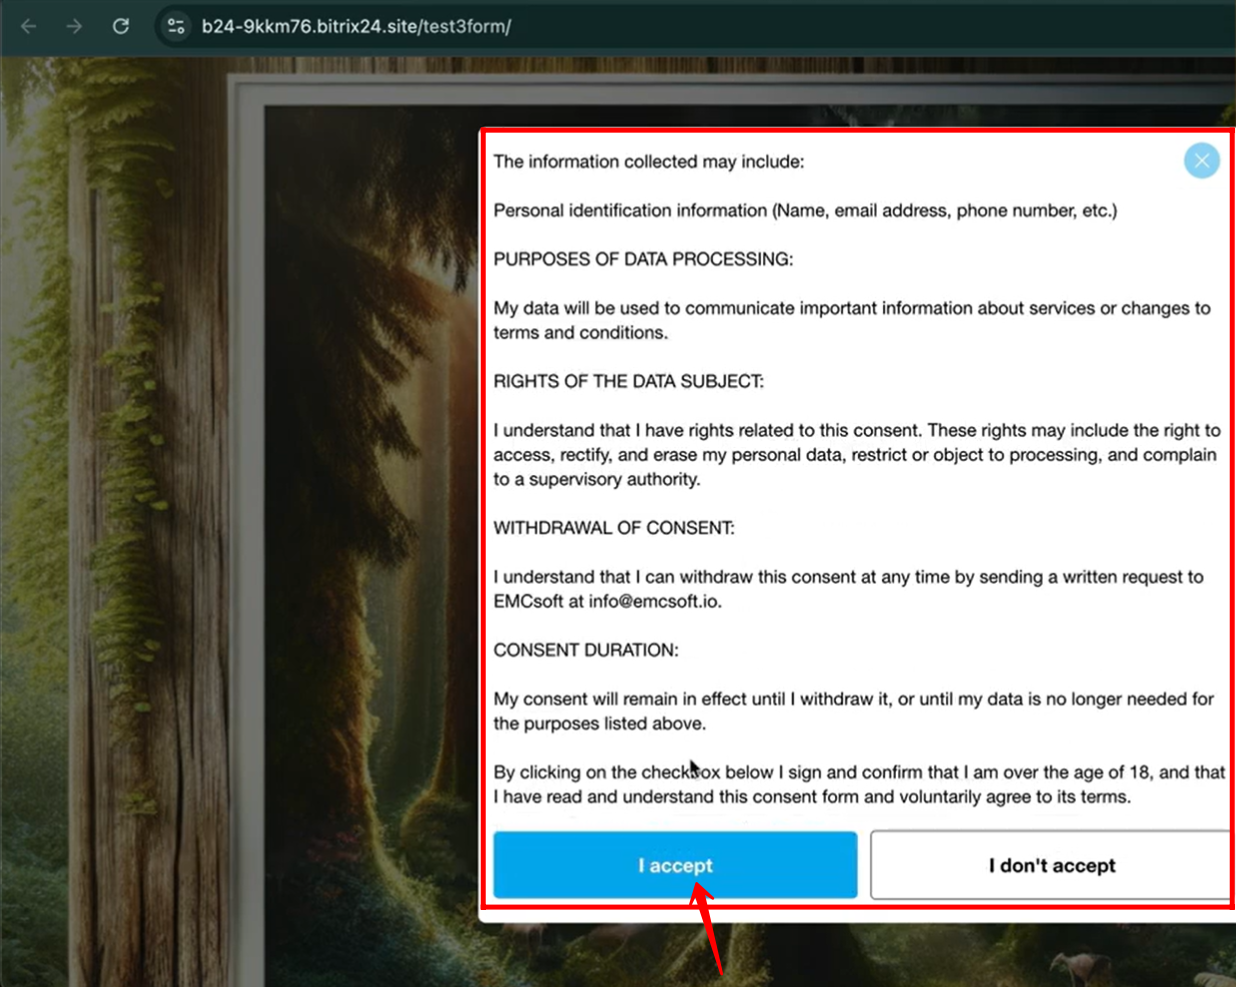Open site information icon beside the URL
The image size is (1236, 987).
coord(176,26)
